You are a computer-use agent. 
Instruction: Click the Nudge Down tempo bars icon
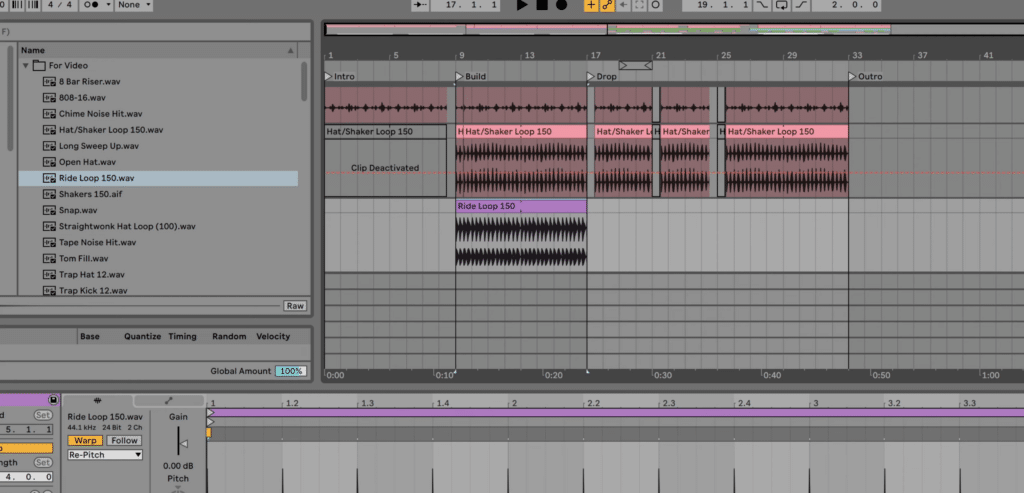(x=15, y=5)
